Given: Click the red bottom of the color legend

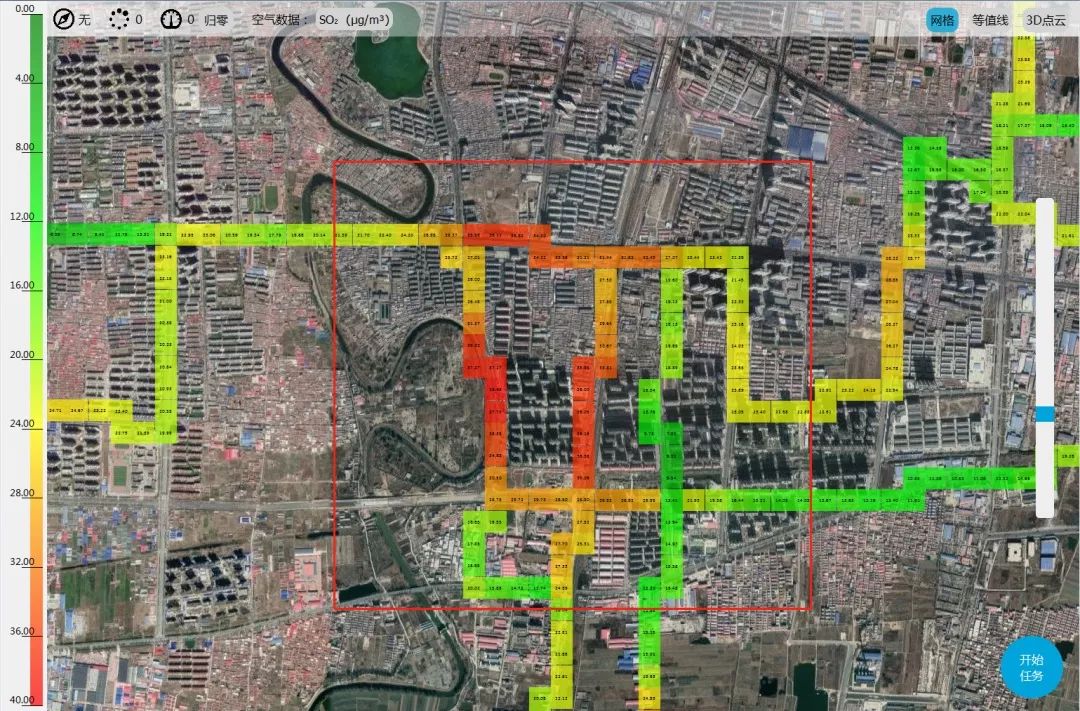Looking at the screenshot, I should point(37,690).
